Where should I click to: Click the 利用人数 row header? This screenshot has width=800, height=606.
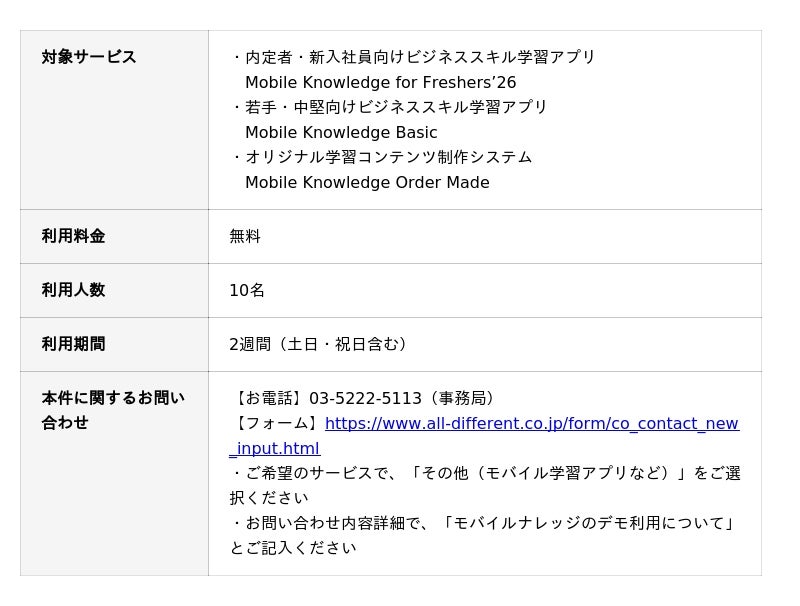[x=73, y=290]
